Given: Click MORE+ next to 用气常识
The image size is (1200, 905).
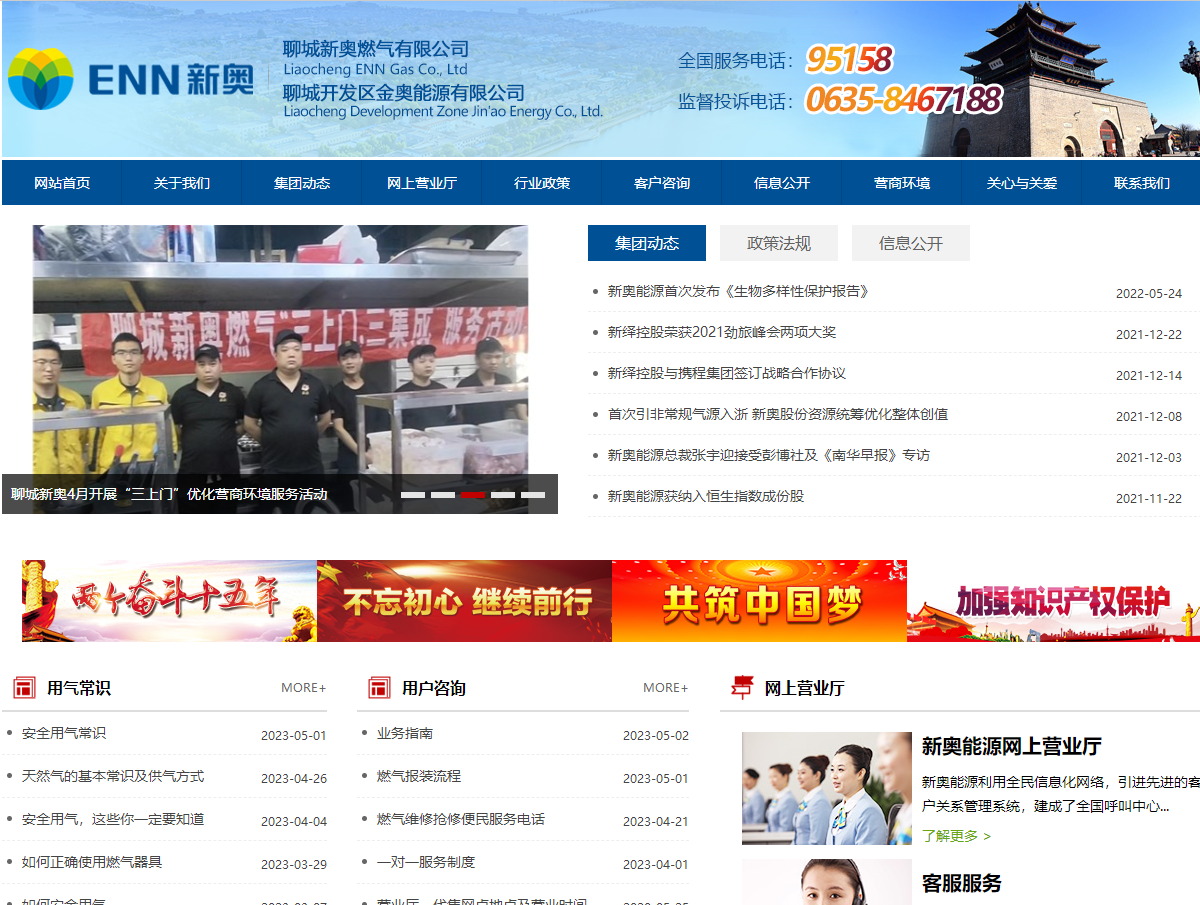Looking at the screenshot, I should pos(302,687).
